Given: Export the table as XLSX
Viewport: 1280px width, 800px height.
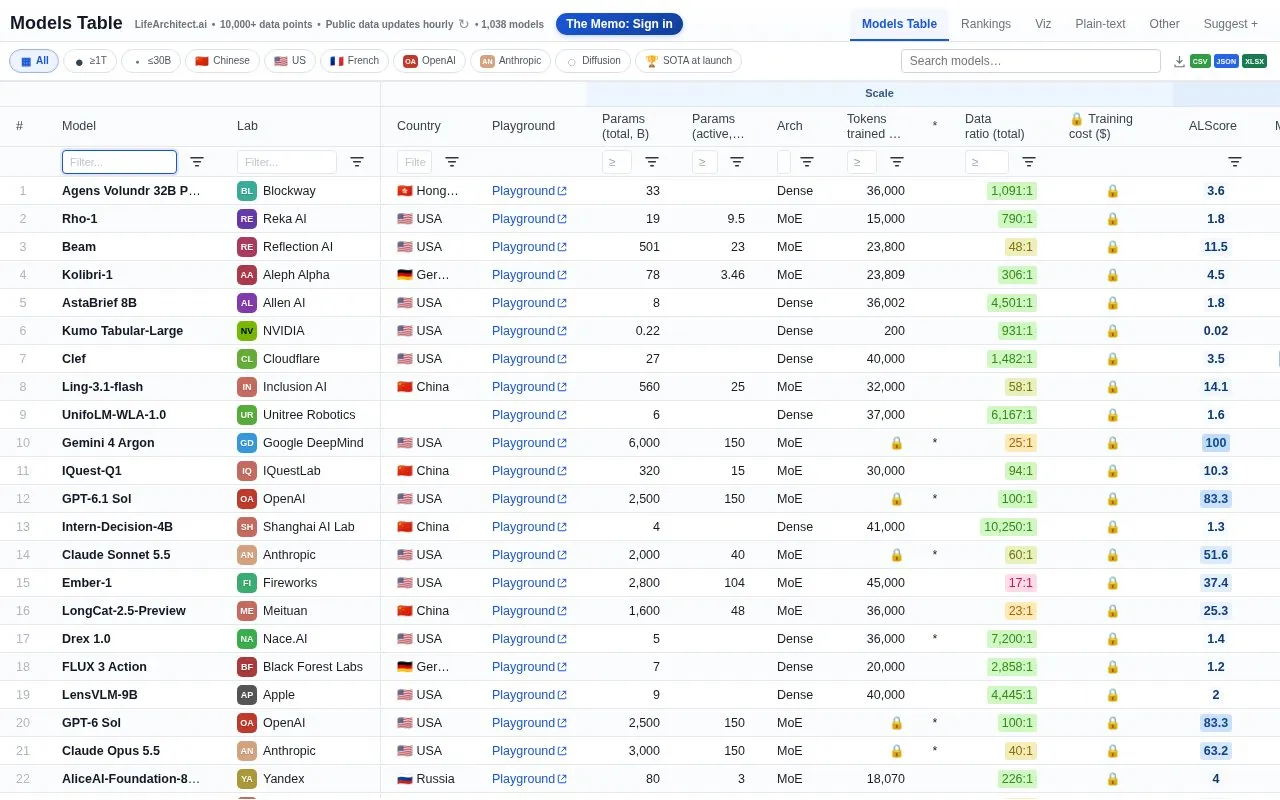Looking at the screenshot, I should 1254,61.
